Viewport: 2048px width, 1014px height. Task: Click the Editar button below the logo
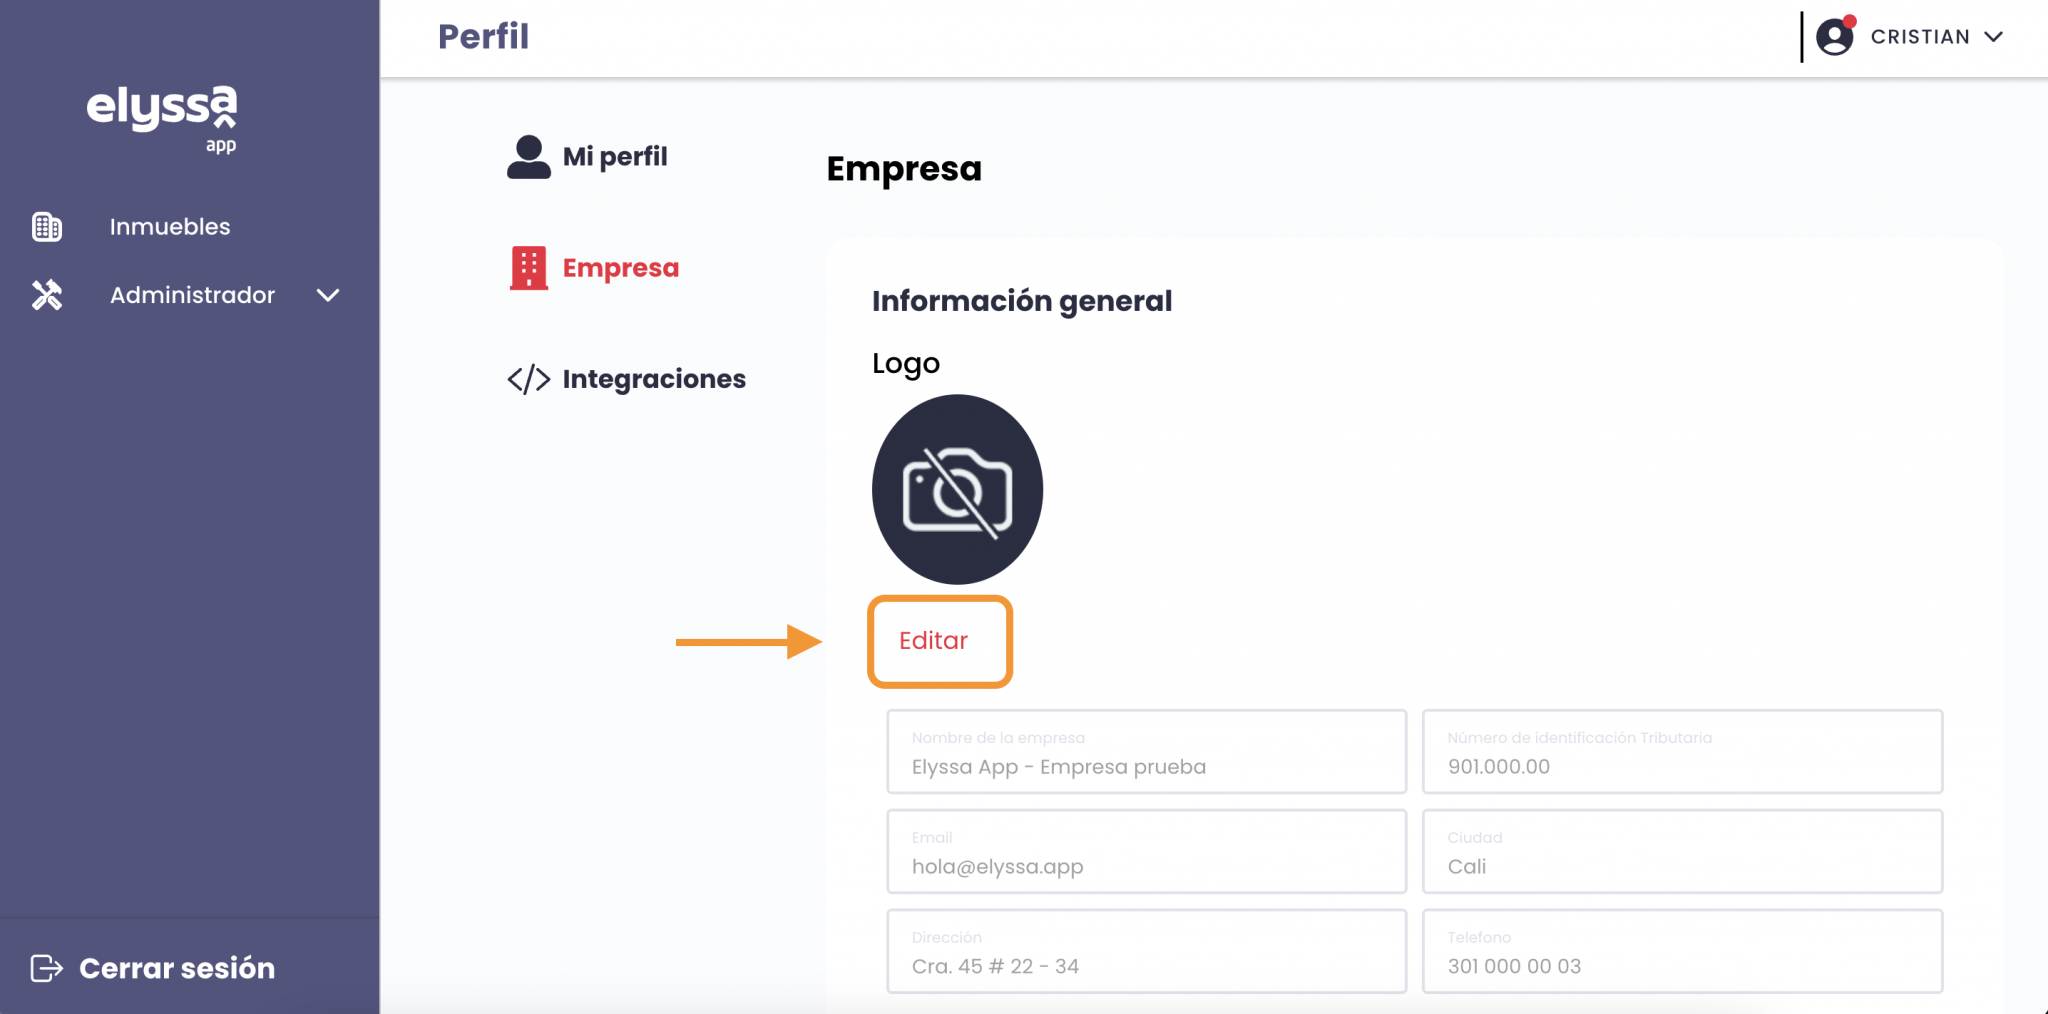coord(938,641)
